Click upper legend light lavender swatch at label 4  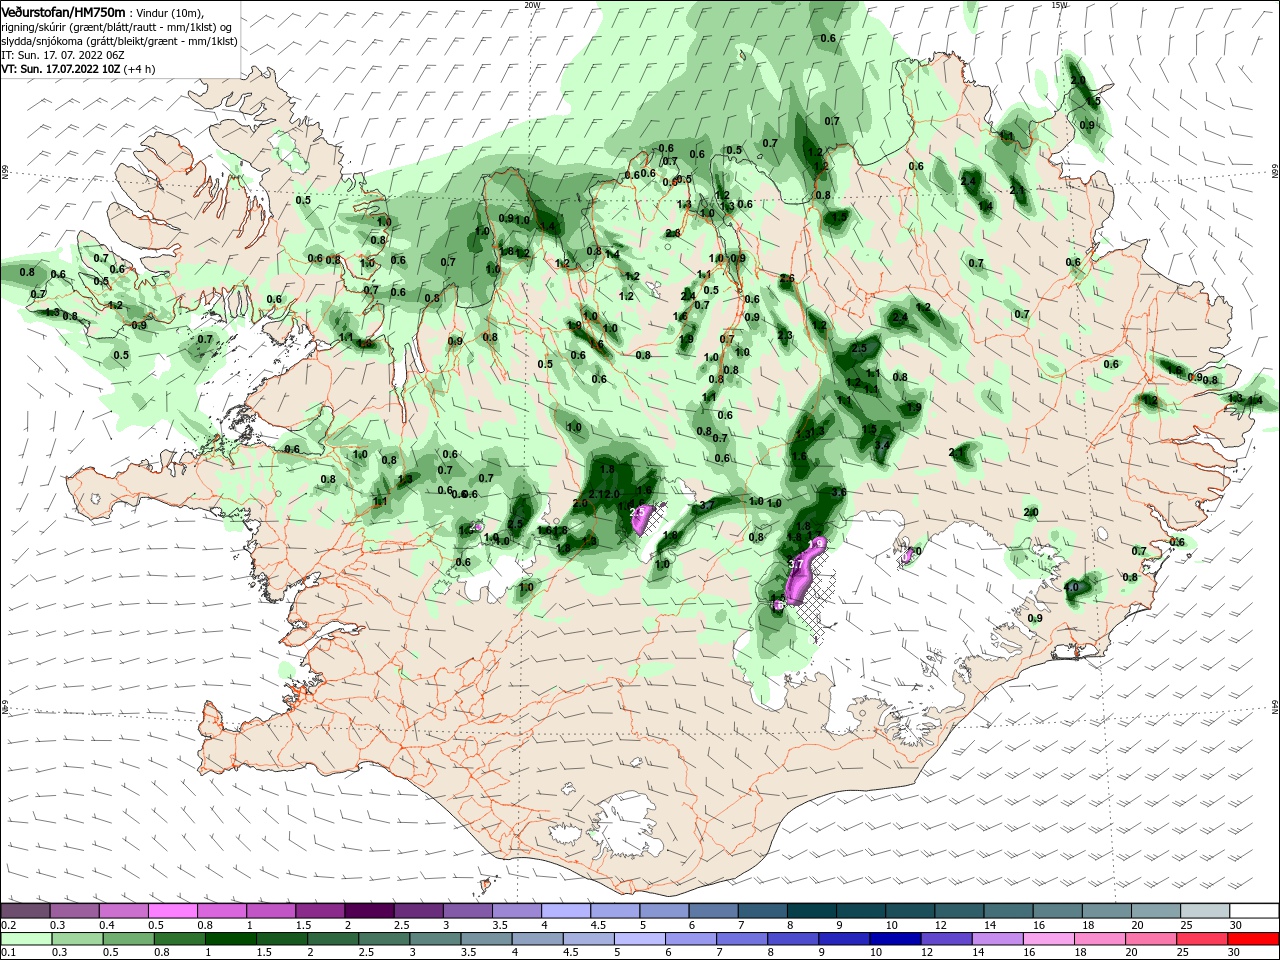(566, 911)
